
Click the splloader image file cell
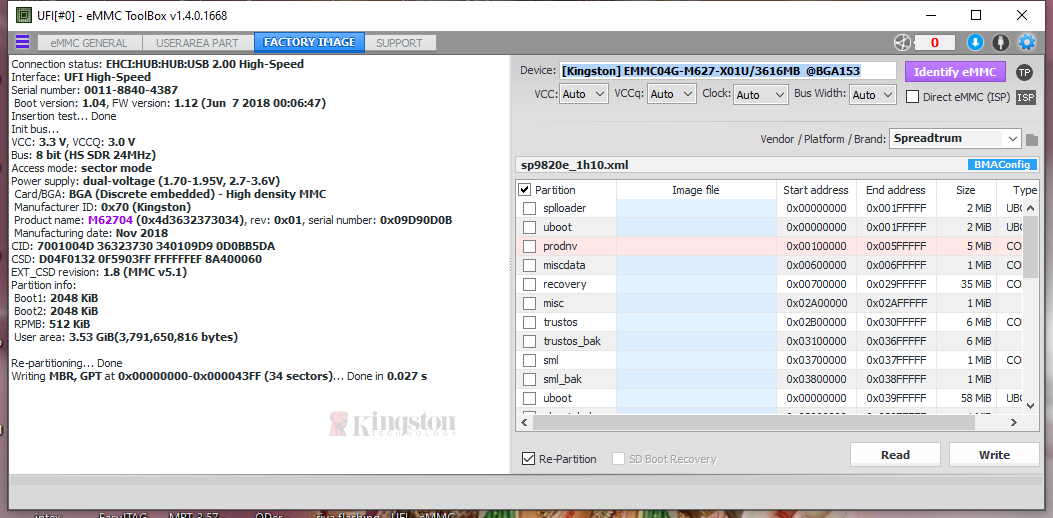[696, 208]
